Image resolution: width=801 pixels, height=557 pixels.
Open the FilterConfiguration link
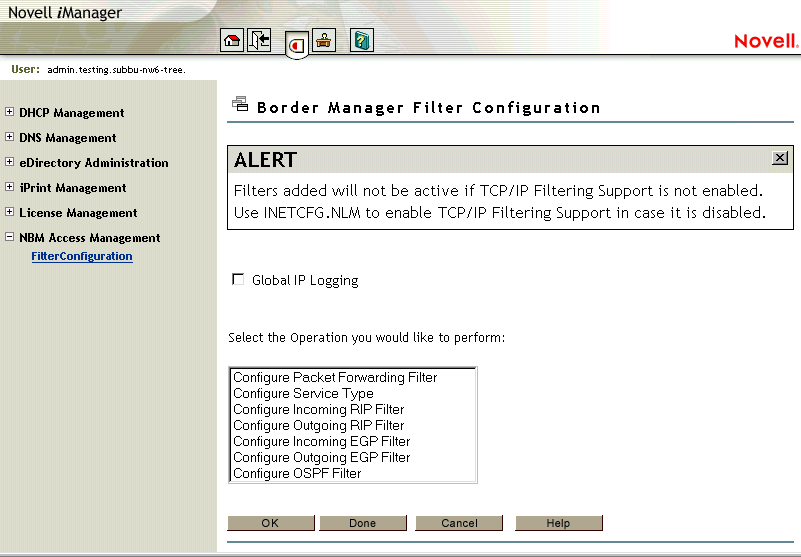click(82, 256)
